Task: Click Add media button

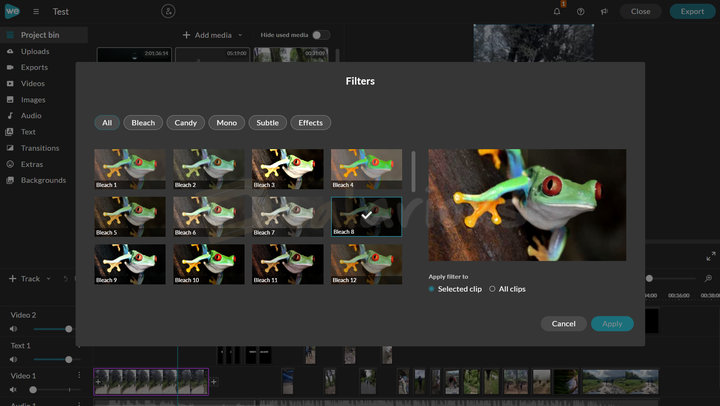Action: point(207,35)
